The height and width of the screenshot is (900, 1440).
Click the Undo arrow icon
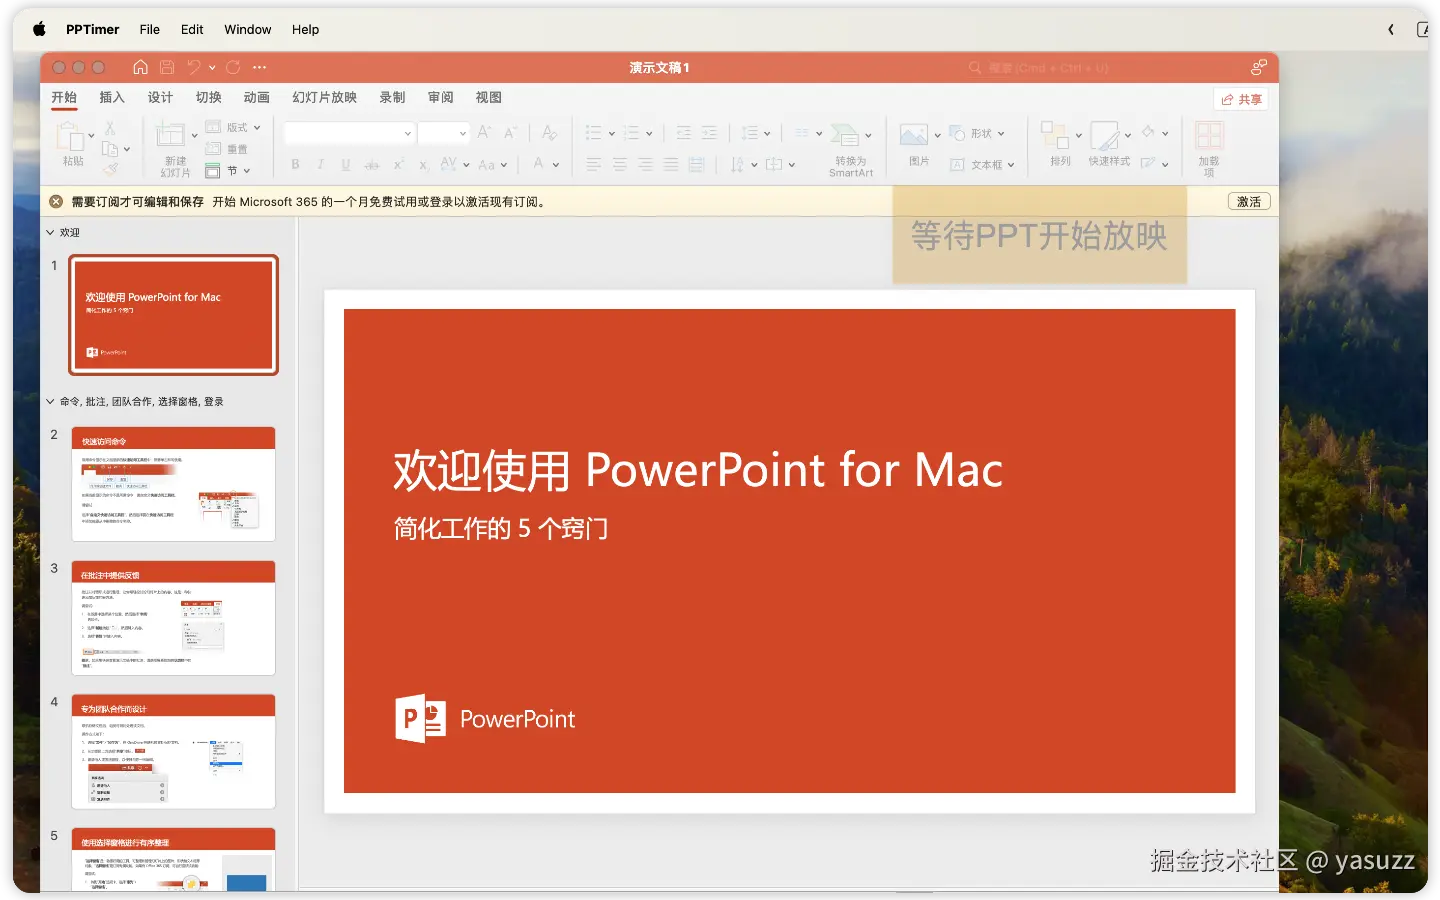tap(194, 67)
